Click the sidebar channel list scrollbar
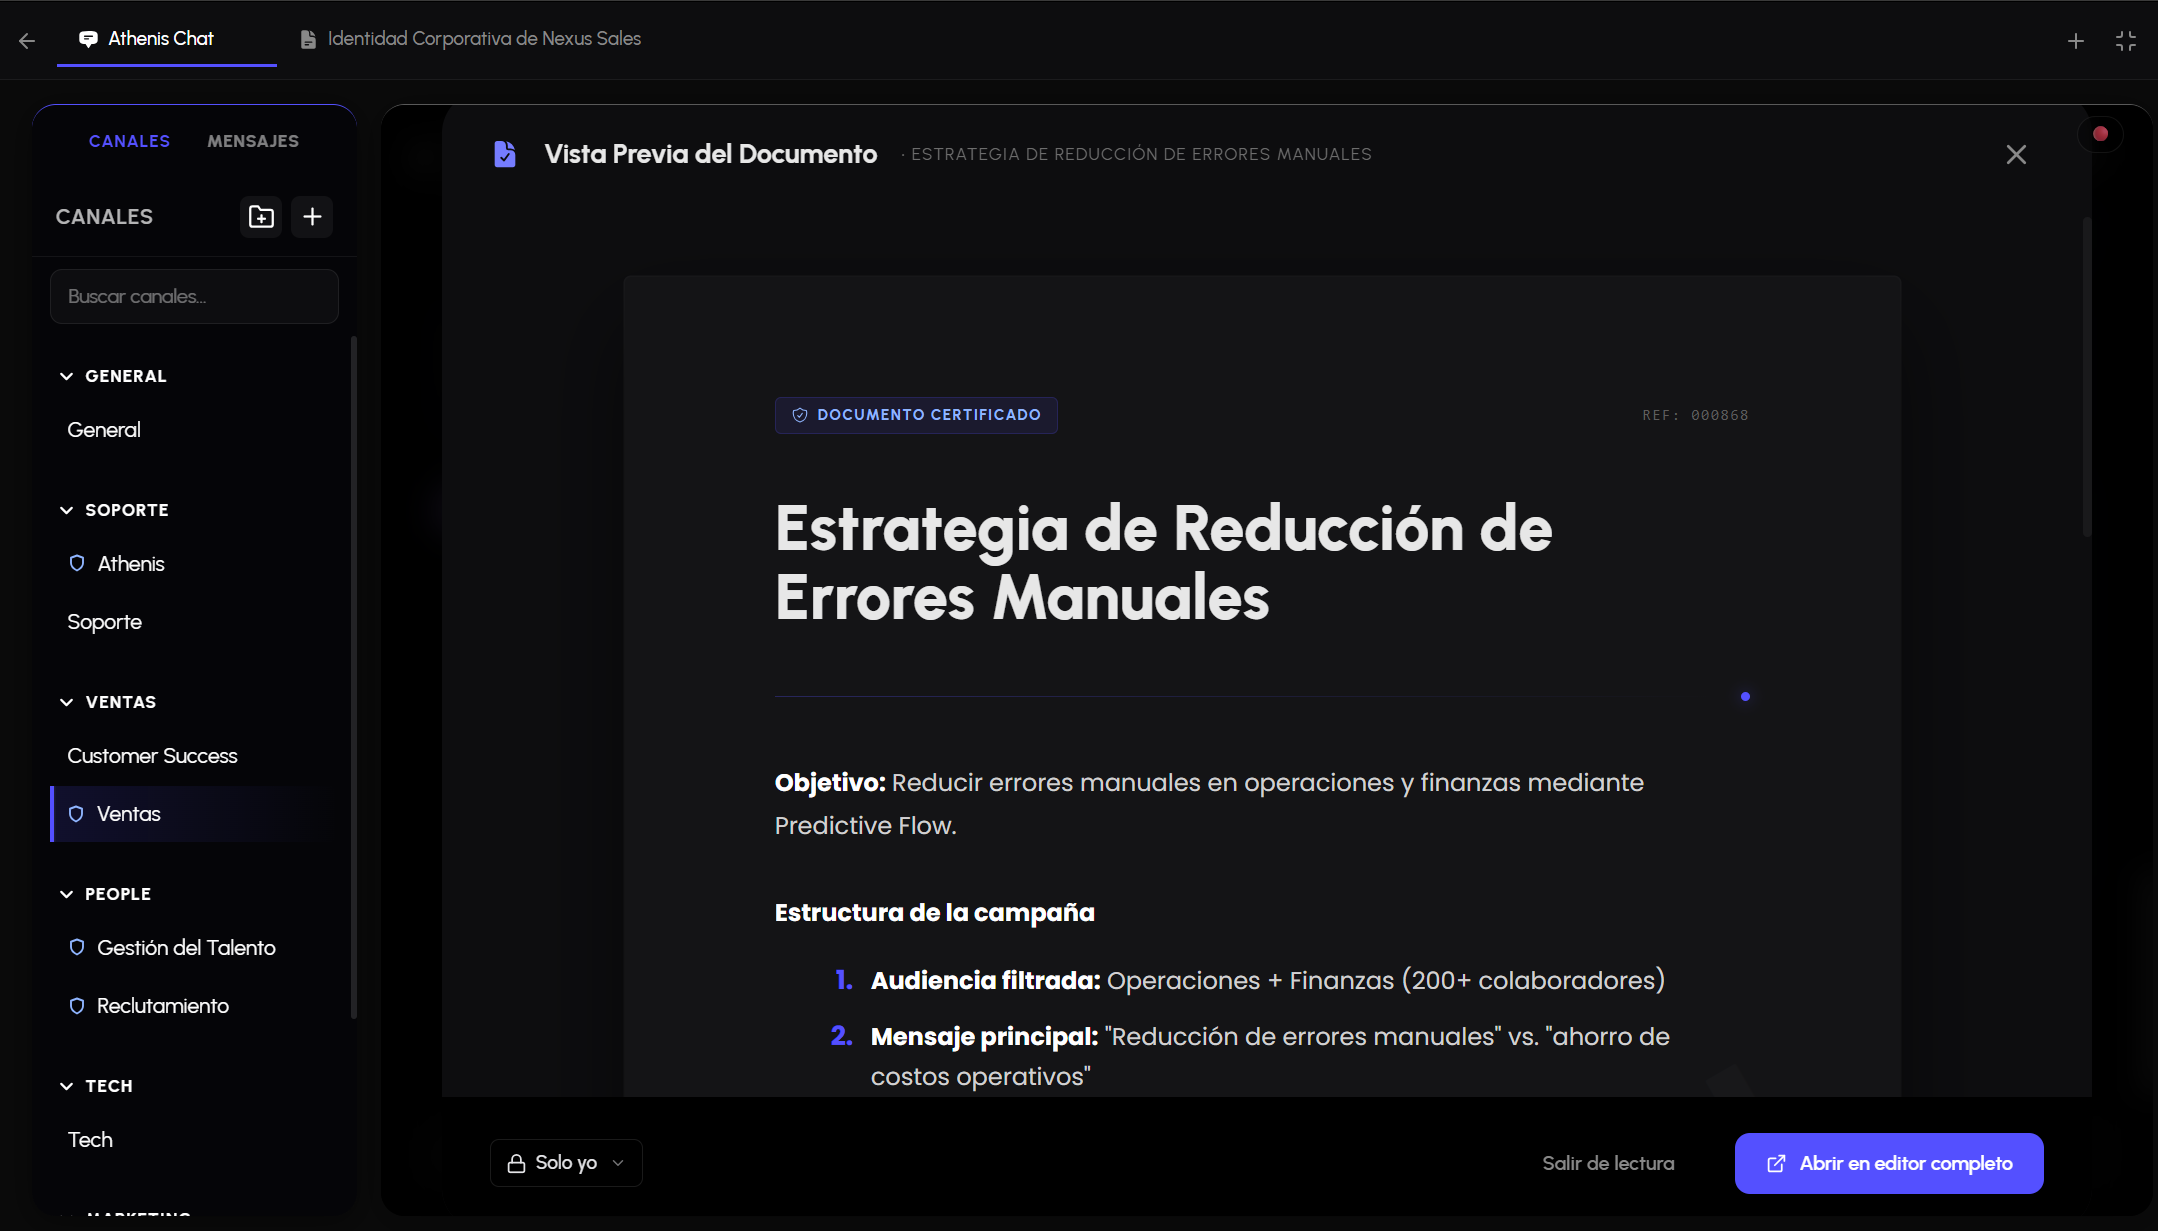The height and width of the screenshot is (1231, 2158). click(x=353, y=677)
